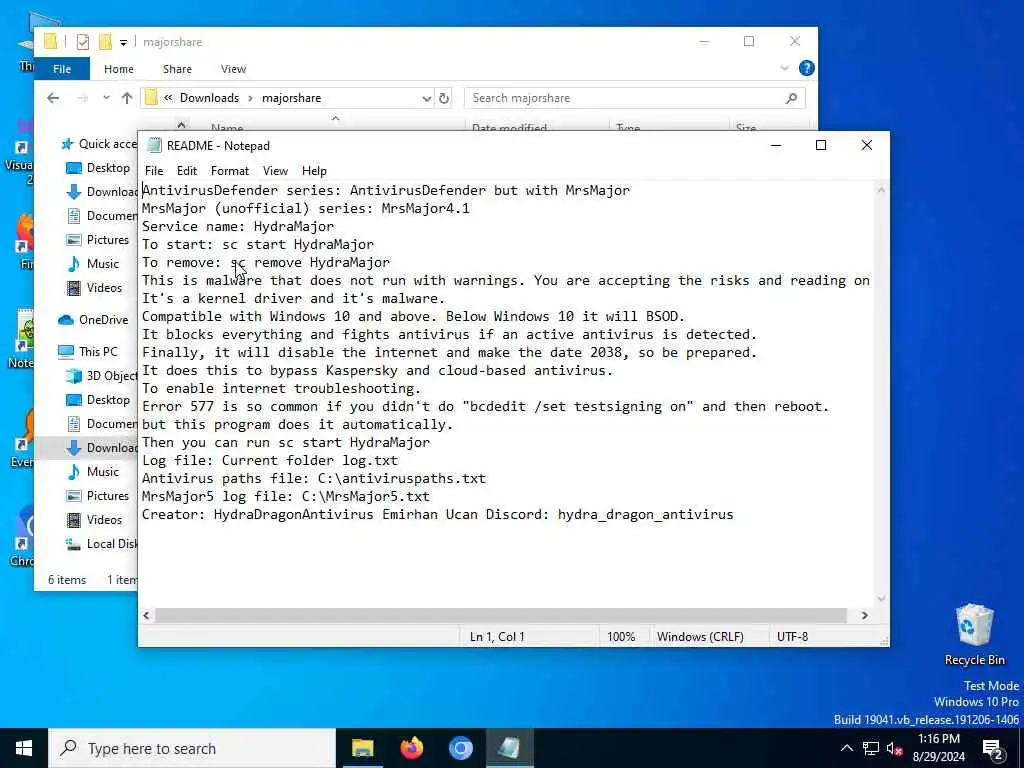This screenshot has height=768, width=1024.
Task: Click Explorer Forward arrow button
Action: pos(82,98)
